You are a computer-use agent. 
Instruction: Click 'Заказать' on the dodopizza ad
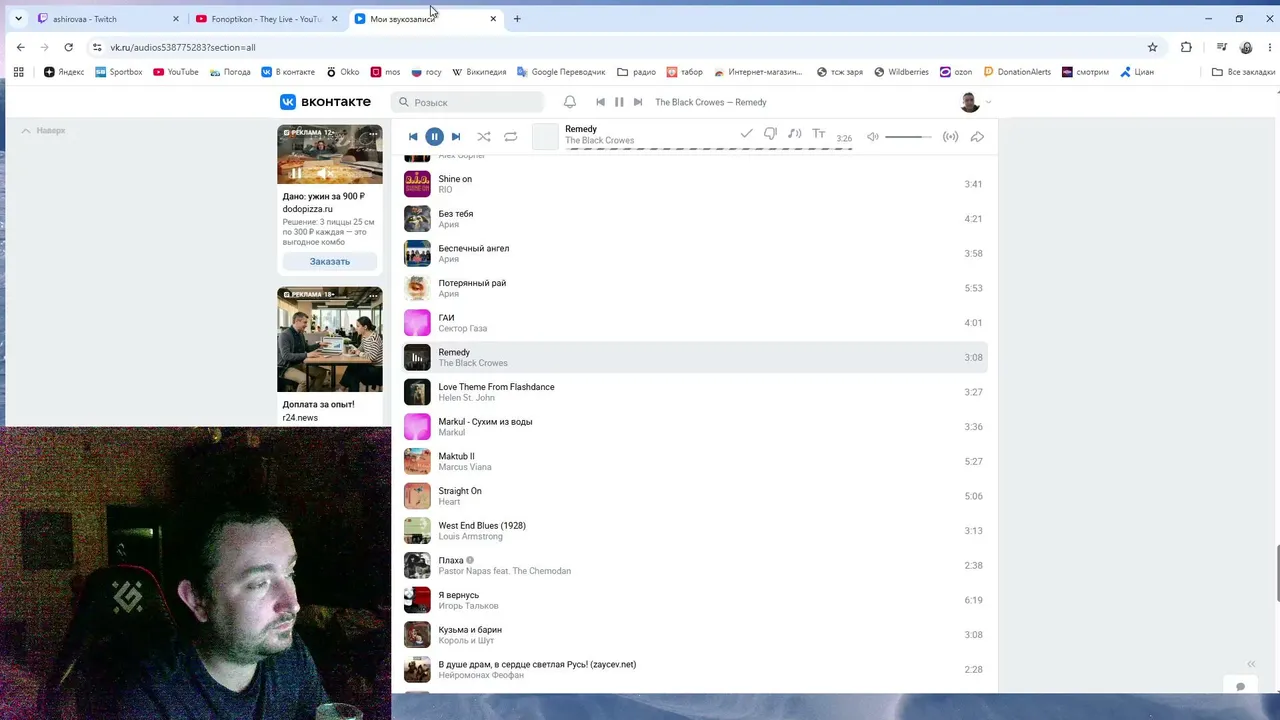pos(330,262)
